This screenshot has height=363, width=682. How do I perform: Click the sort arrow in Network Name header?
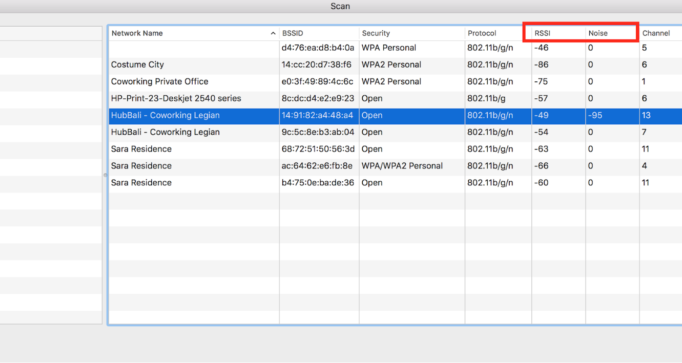[x=273, y=33]
